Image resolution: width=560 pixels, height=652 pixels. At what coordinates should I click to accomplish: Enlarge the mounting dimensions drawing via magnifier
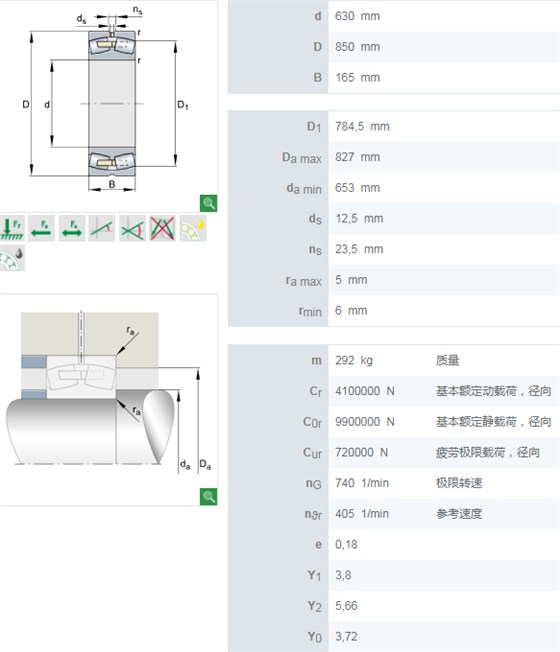pyautogui.click(x=208, y=496)
